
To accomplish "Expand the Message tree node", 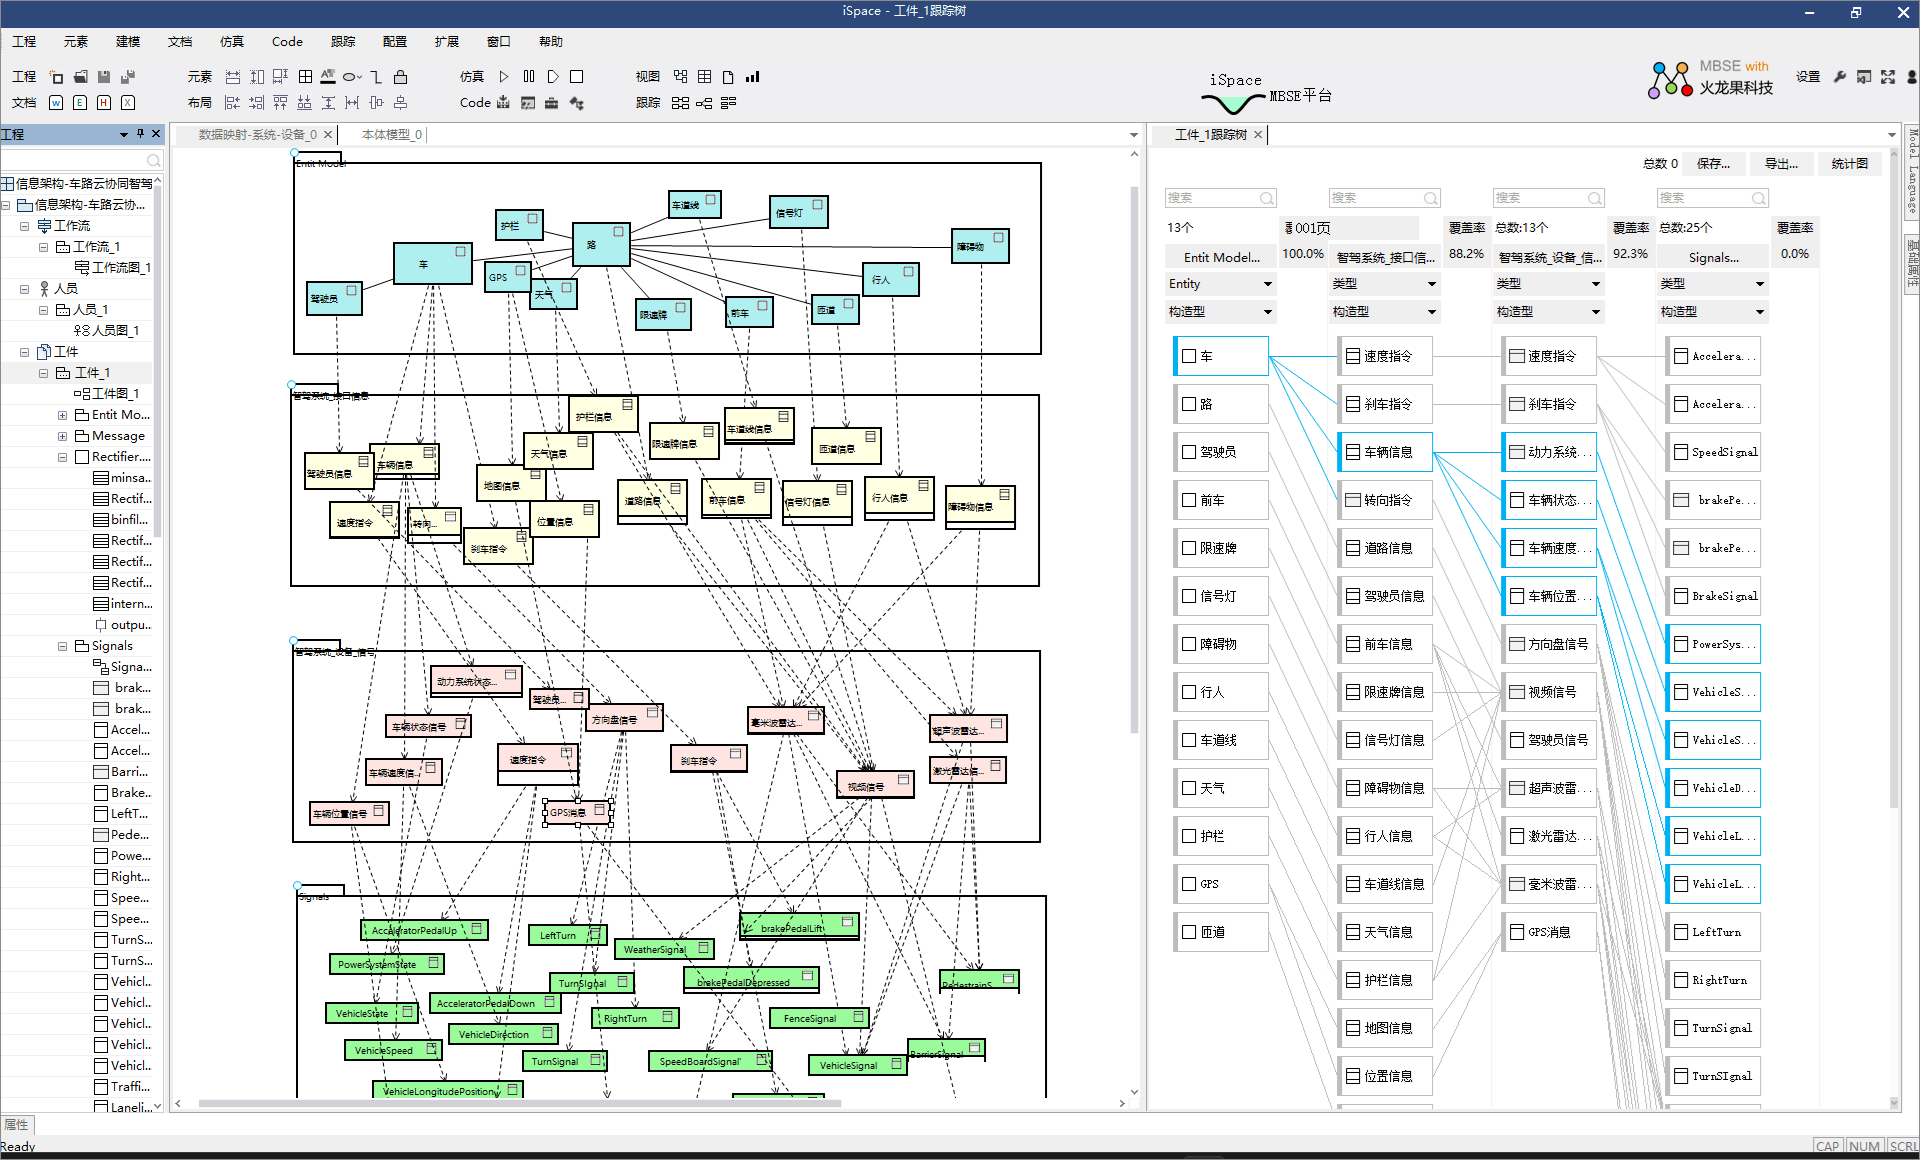I will pyautogui.click(x=62, y=436).
